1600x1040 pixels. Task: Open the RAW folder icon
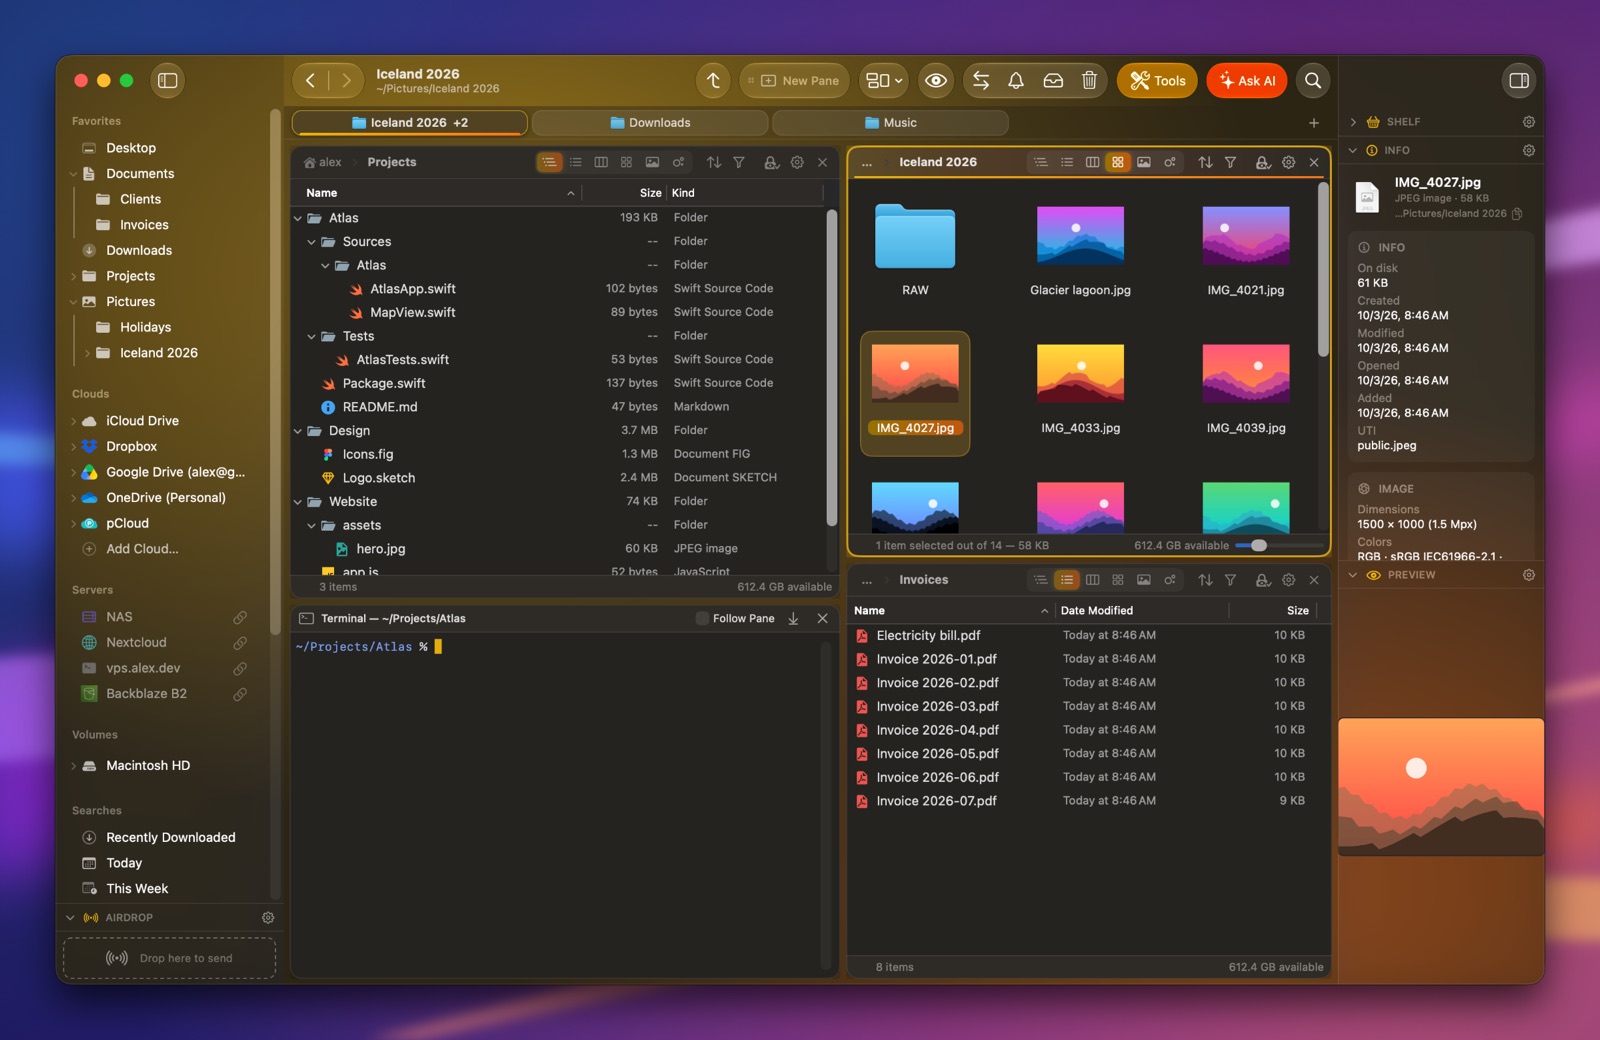point(915,236)
